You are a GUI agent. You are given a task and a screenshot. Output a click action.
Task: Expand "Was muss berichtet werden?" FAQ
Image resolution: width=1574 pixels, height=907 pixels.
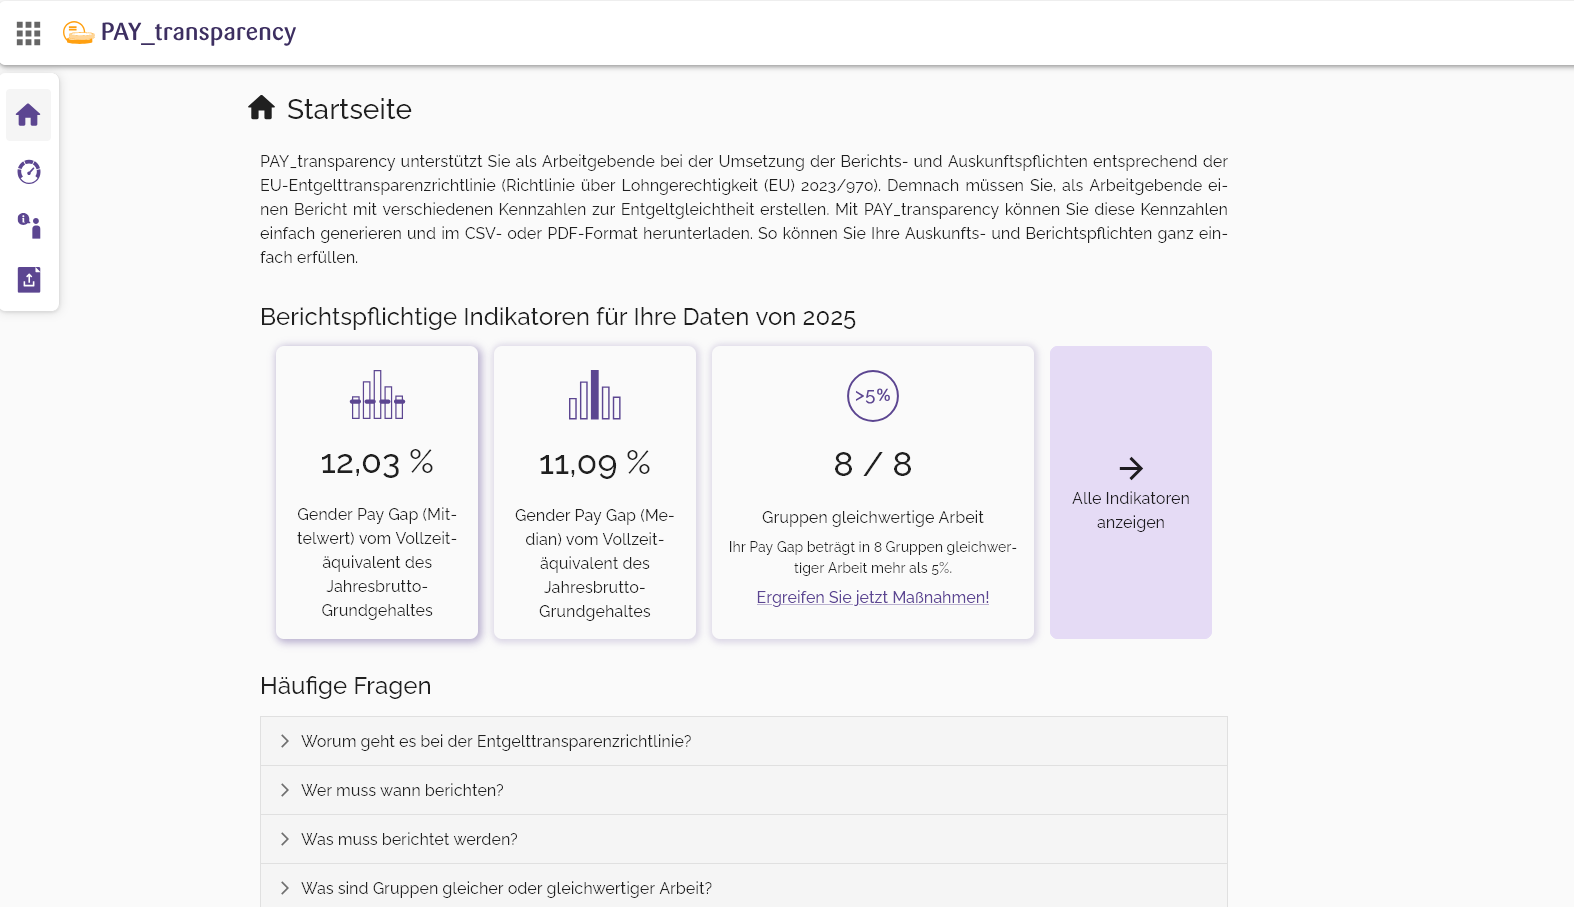409,839
